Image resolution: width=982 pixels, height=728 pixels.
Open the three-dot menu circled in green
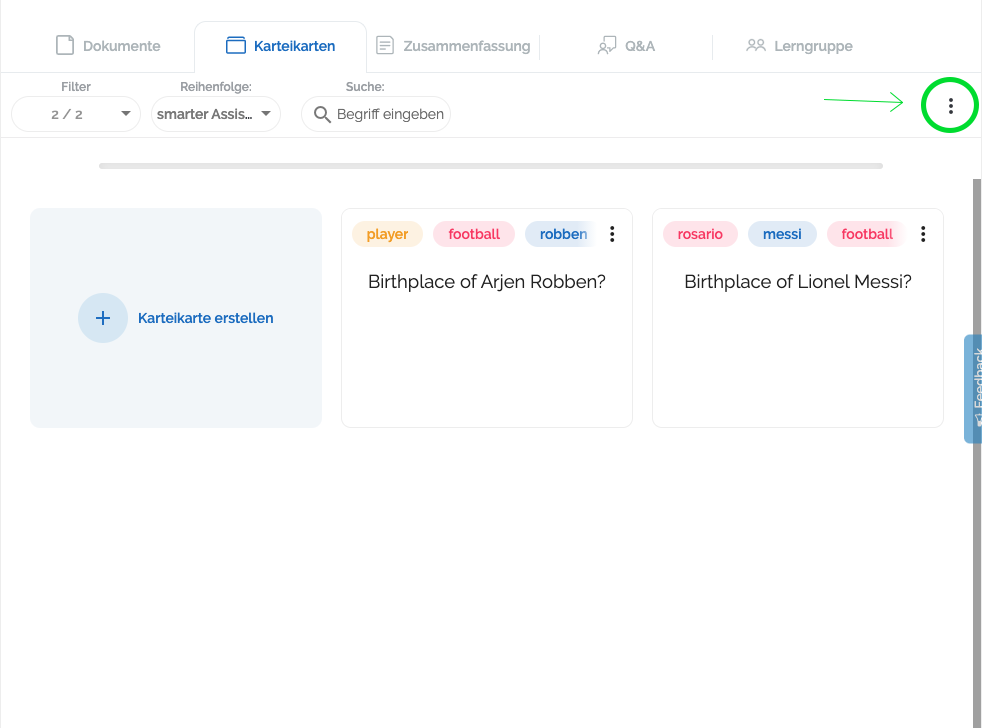[x=950, y=105]
